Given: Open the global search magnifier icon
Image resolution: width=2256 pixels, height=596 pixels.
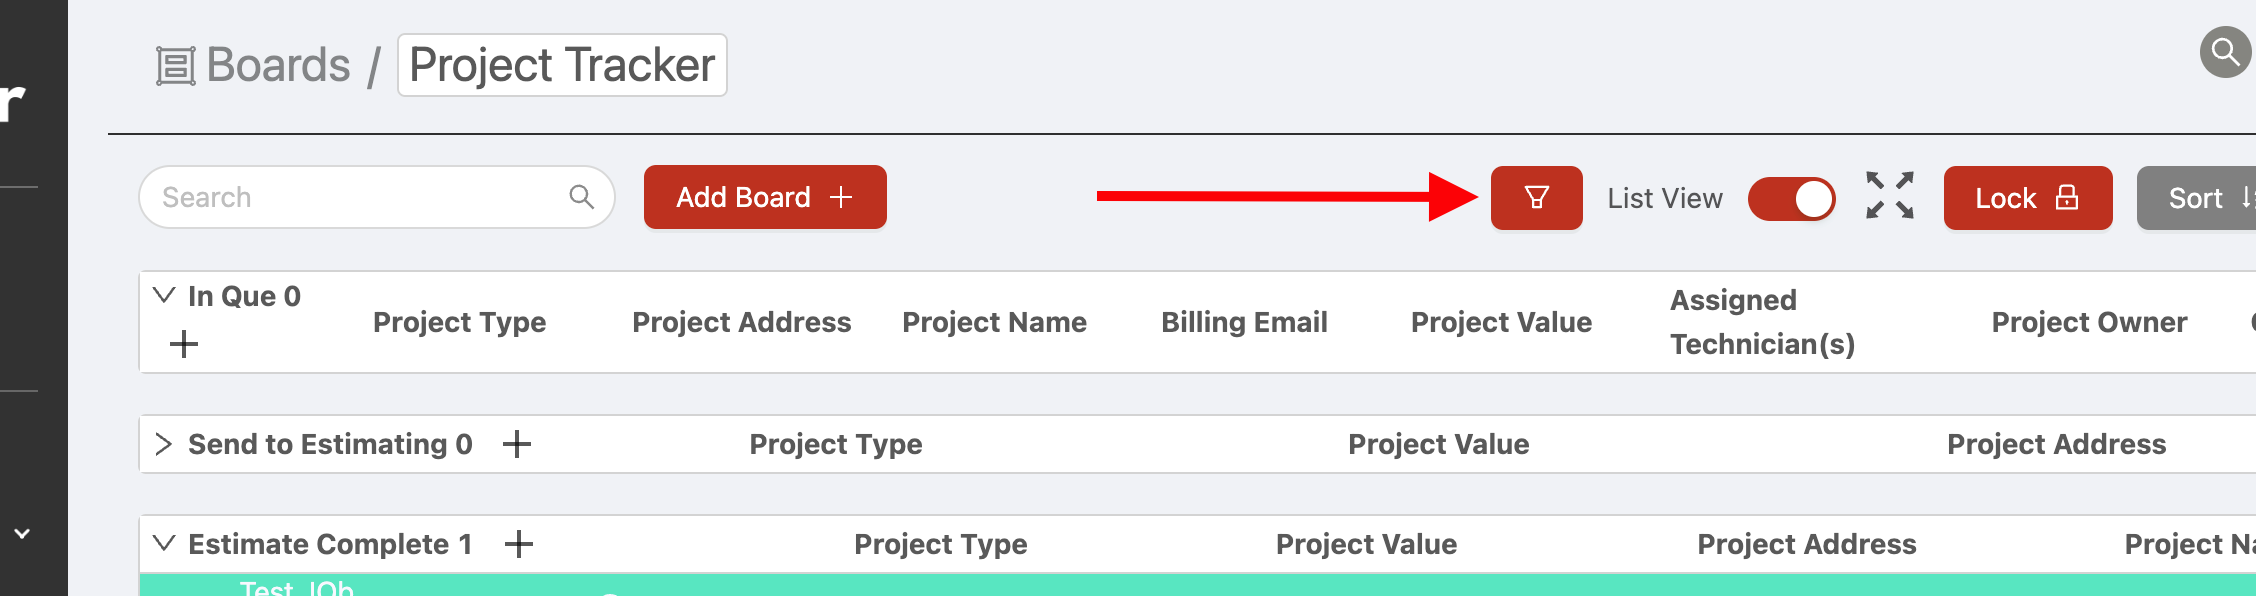Looking at the screenshot, I should click(2225, 51).
